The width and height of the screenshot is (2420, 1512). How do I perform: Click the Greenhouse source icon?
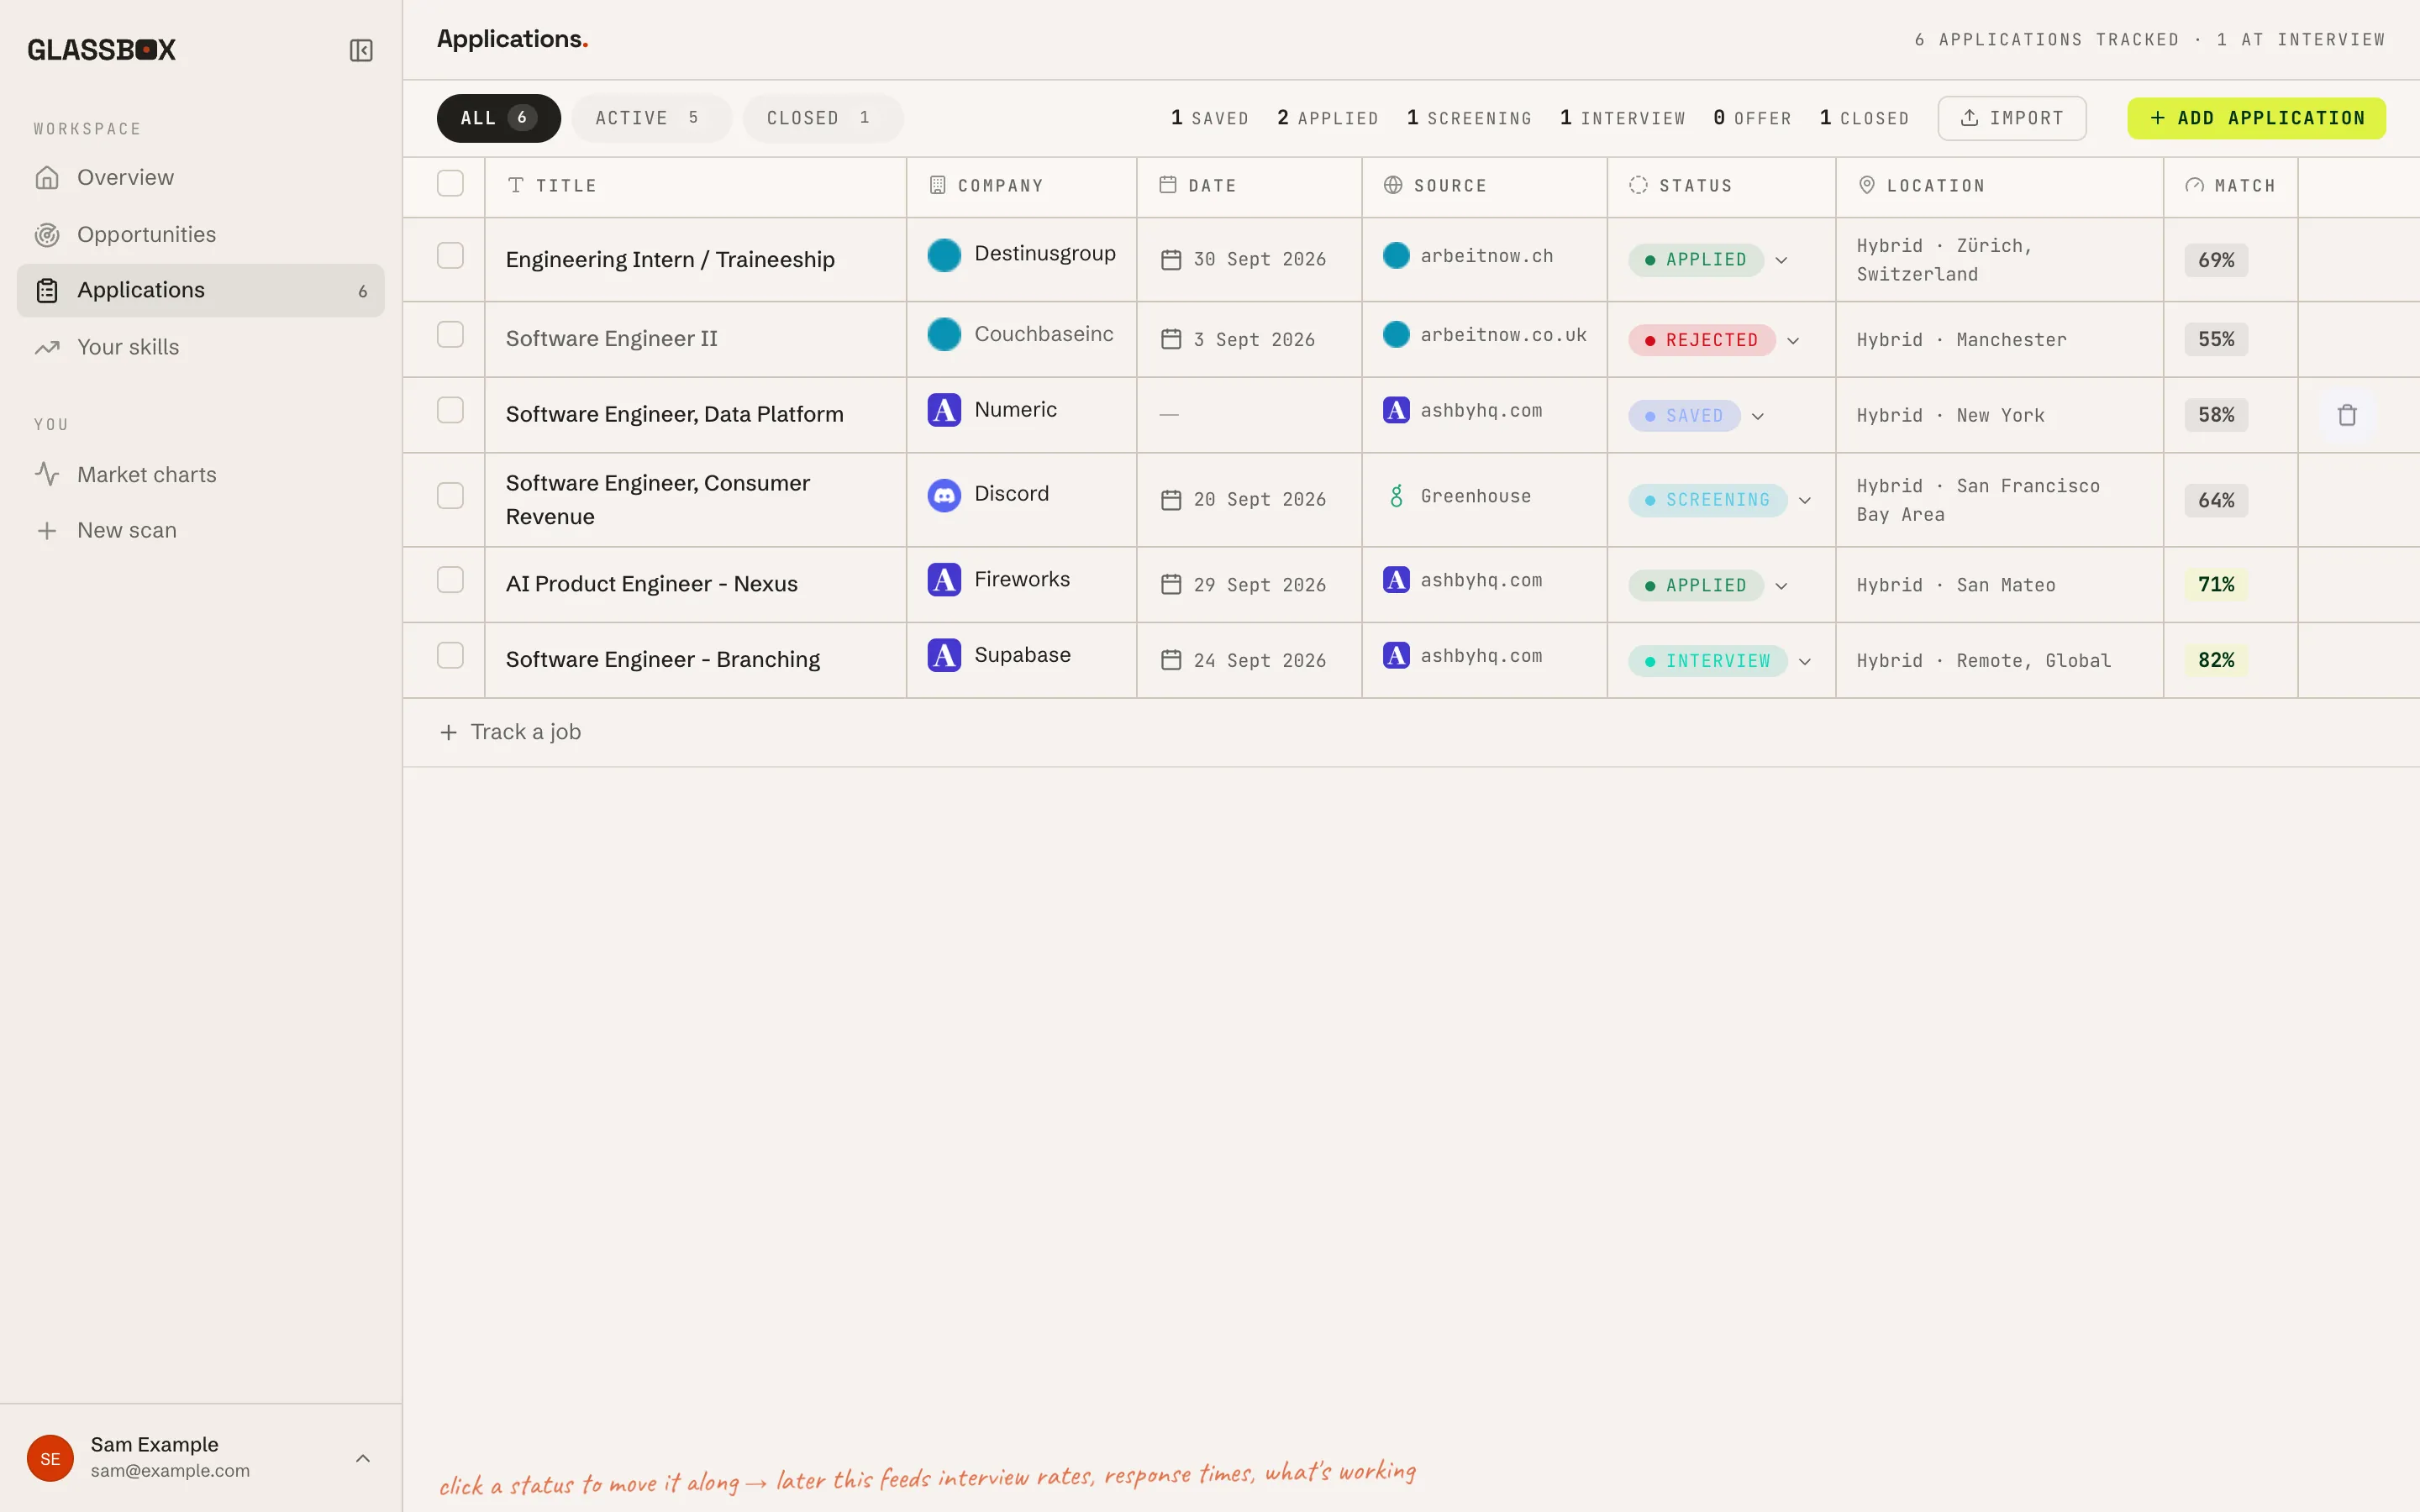(x=1396, y=496)
